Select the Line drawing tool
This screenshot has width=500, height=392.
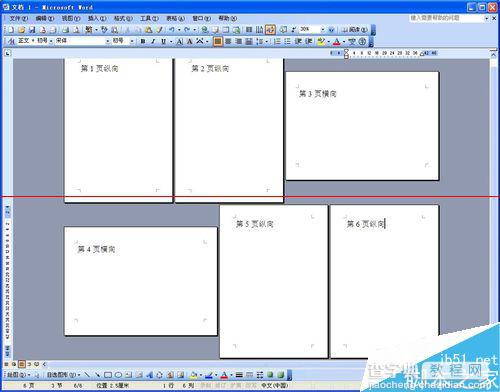[x=87, y=375]
